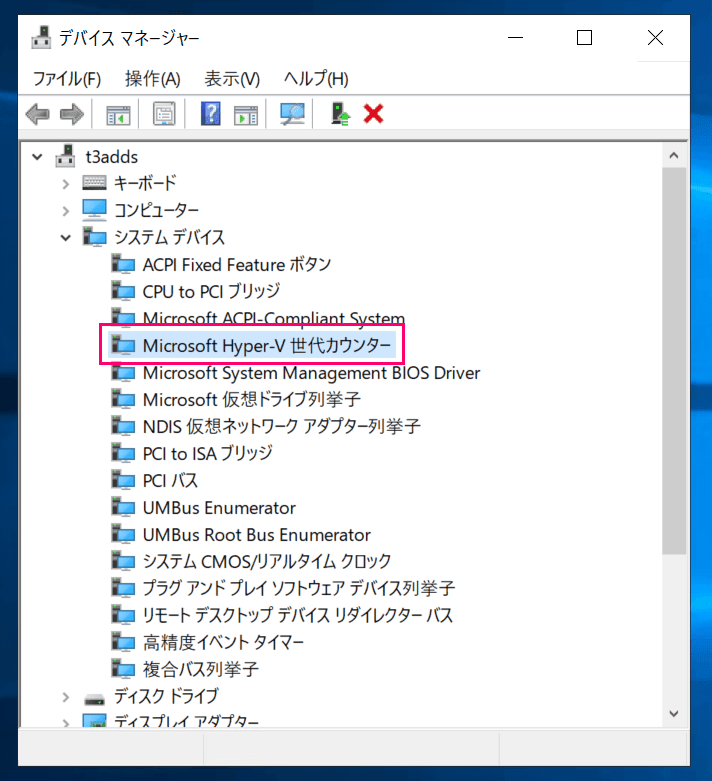Select Microsoft 仮想ドライブ列挙子 device
The image size is (712, 781).
[x=252, y=399]
